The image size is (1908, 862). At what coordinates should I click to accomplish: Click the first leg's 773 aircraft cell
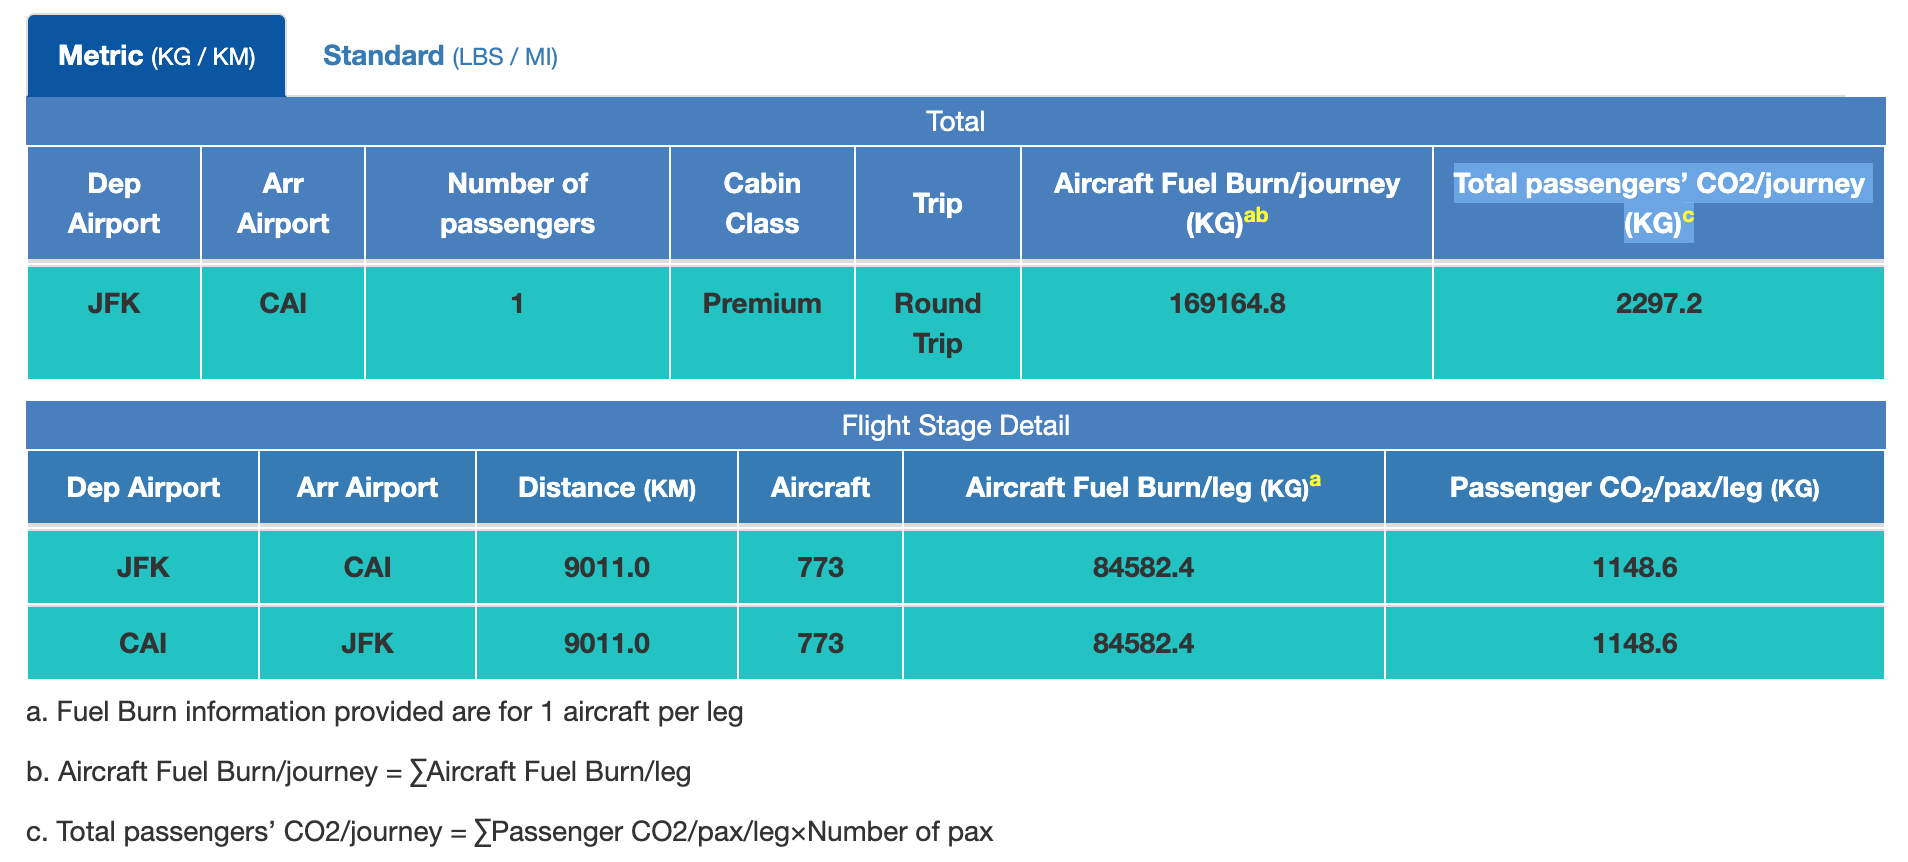820,568
